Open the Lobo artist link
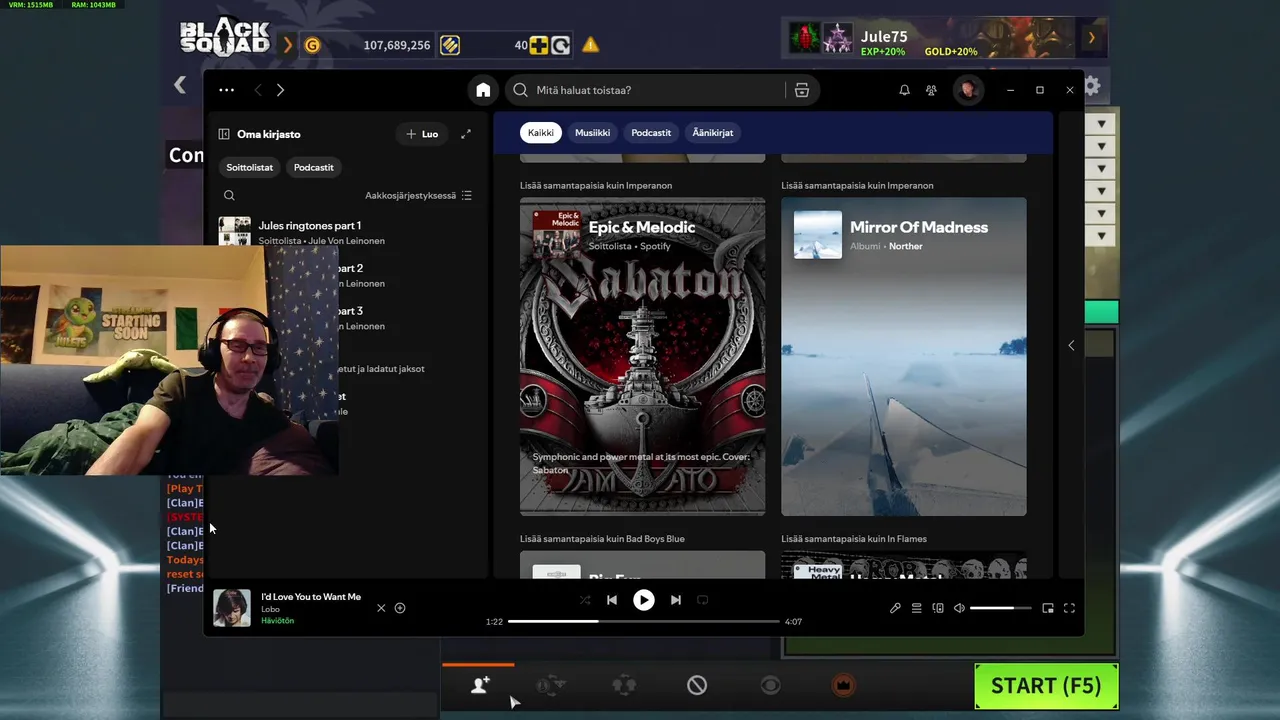The width and height of the screenshot is (1280, 720). [270, 609]
